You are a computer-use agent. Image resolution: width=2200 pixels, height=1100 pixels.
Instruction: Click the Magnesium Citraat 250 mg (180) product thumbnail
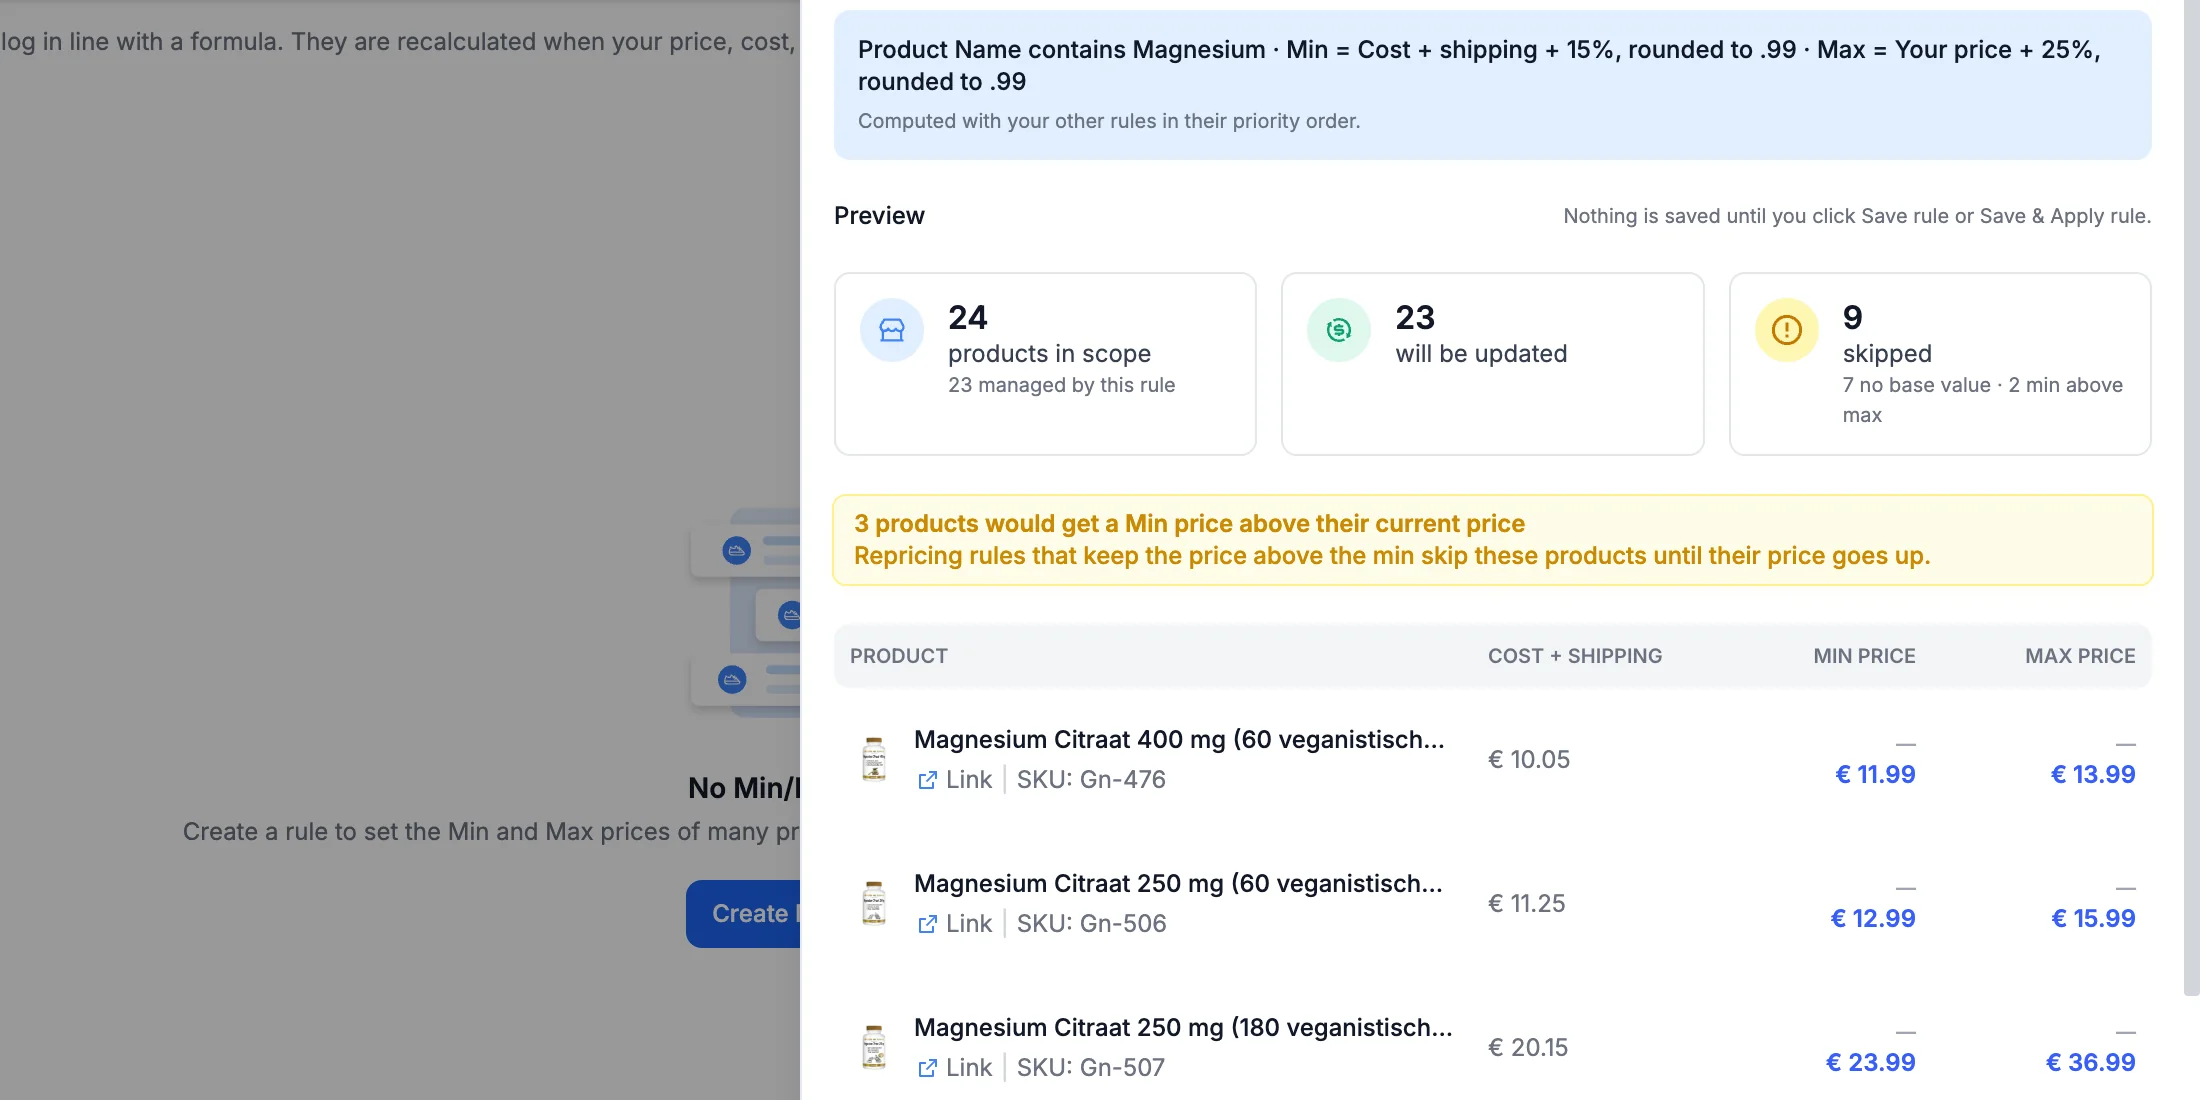pyautogui.click(x=874, y=1047)
